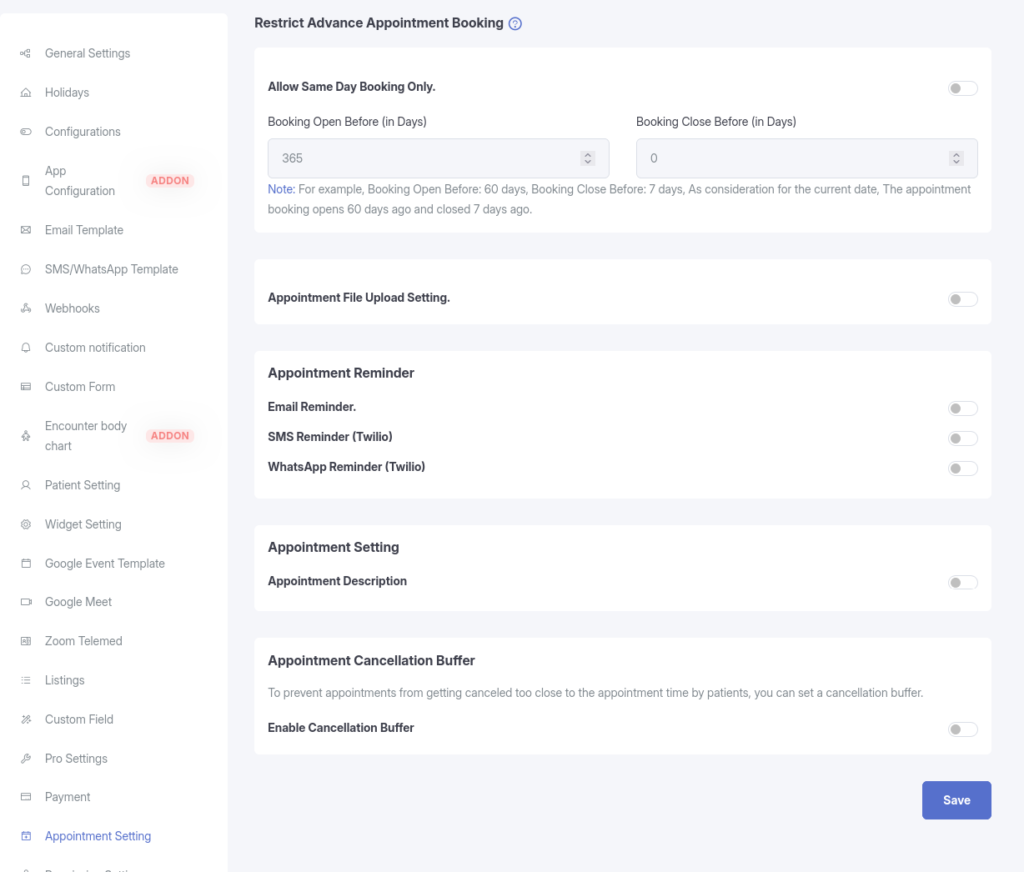
Task: Click the help icon beside Restrict Advance Appointment Booking
Action: 515,24
